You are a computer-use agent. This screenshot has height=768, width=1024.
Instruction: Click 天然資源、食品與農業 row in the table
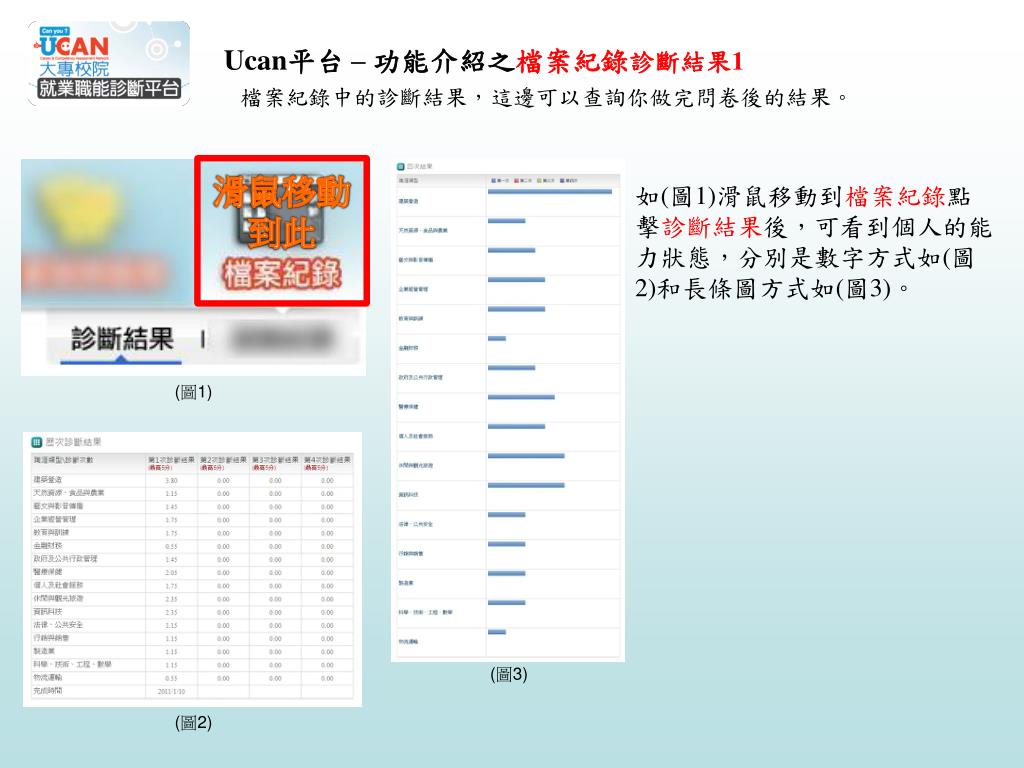69,493
